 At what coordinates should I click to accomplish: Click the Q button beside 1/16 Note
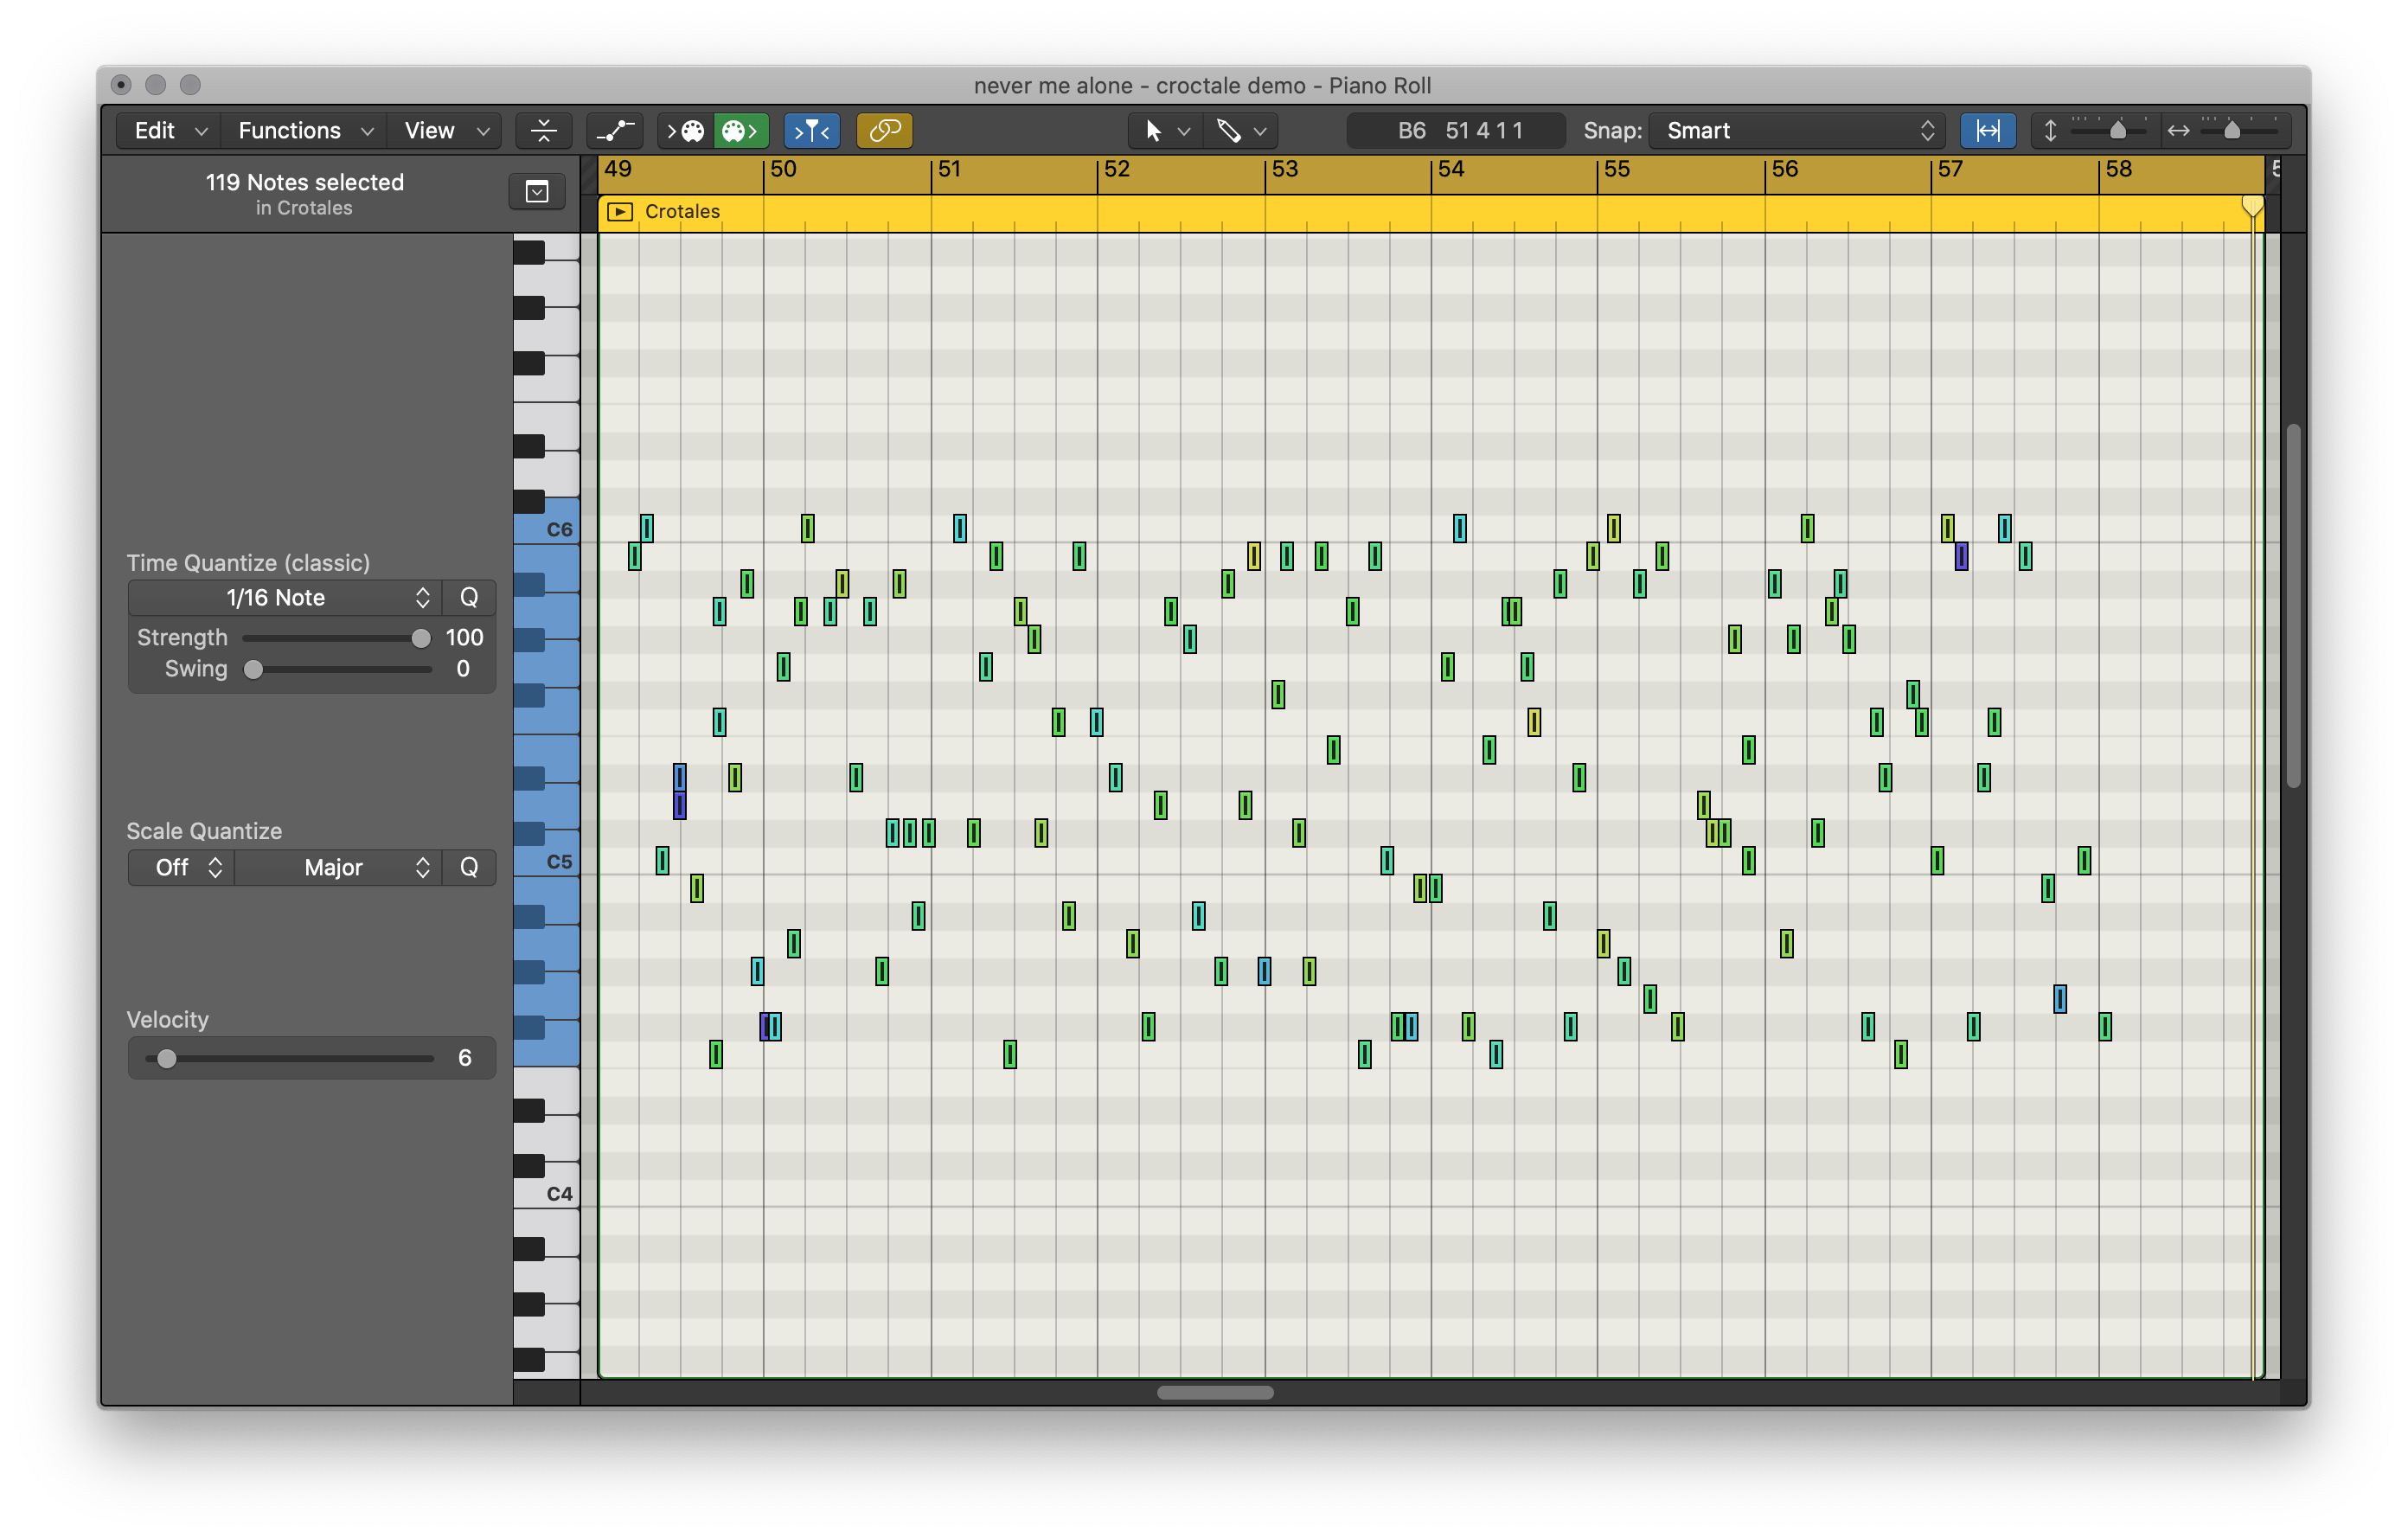[x=468, y=598]
